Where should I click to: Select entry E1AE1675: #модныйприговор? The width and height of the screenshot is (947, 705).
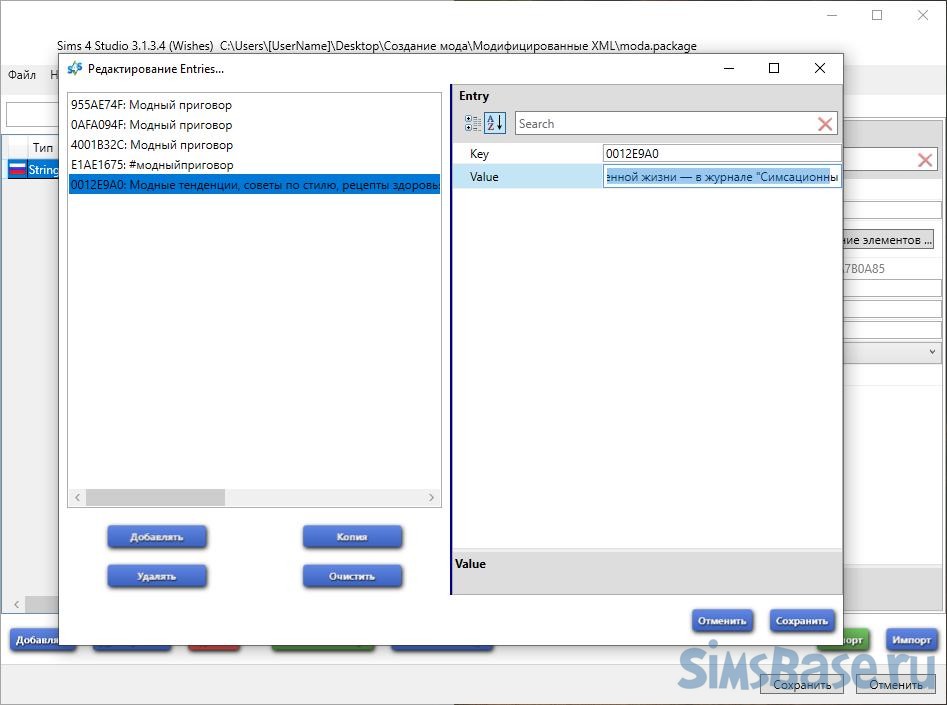pos(152,165)
